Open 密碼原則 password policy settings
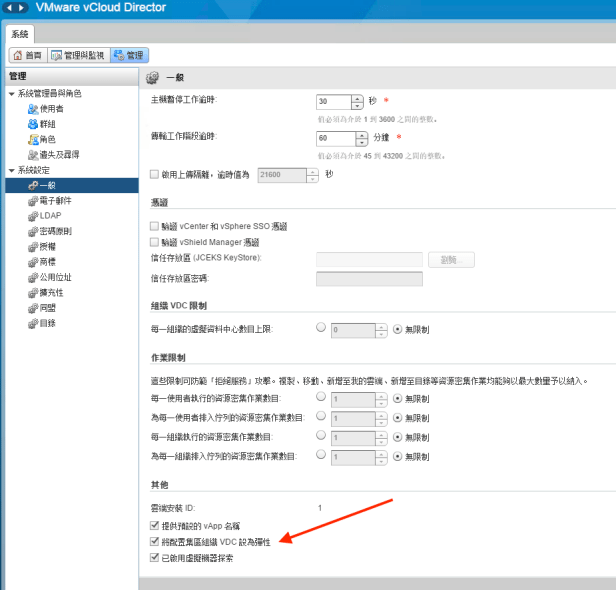This screenshot has height=590, width=616. pyautogui.click(x=55, y=231)
